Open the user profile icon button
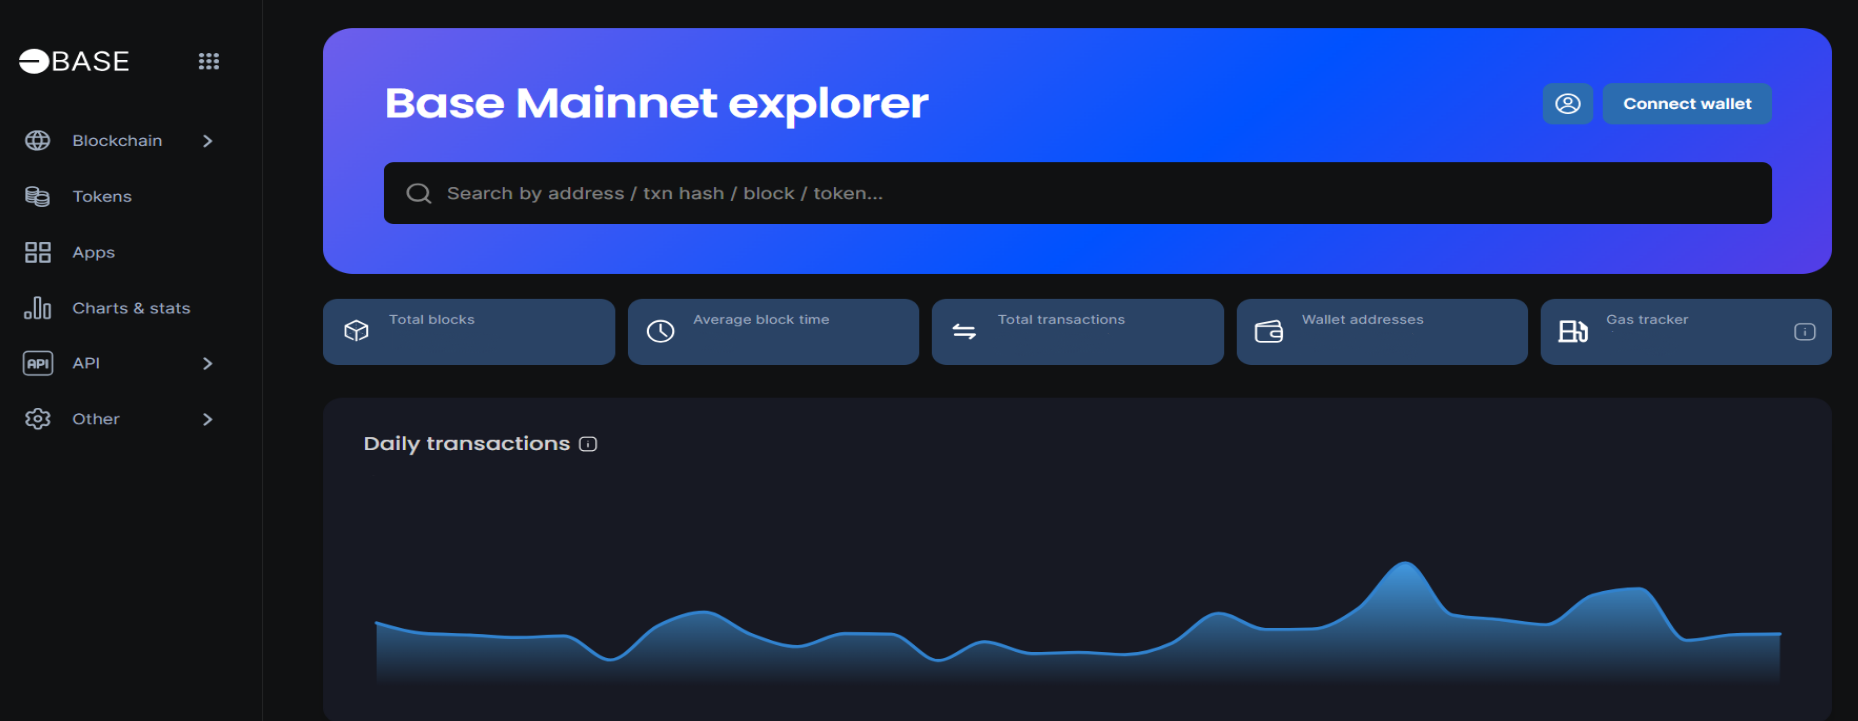Screen dimensions: 1858x721 [1567, 104]
